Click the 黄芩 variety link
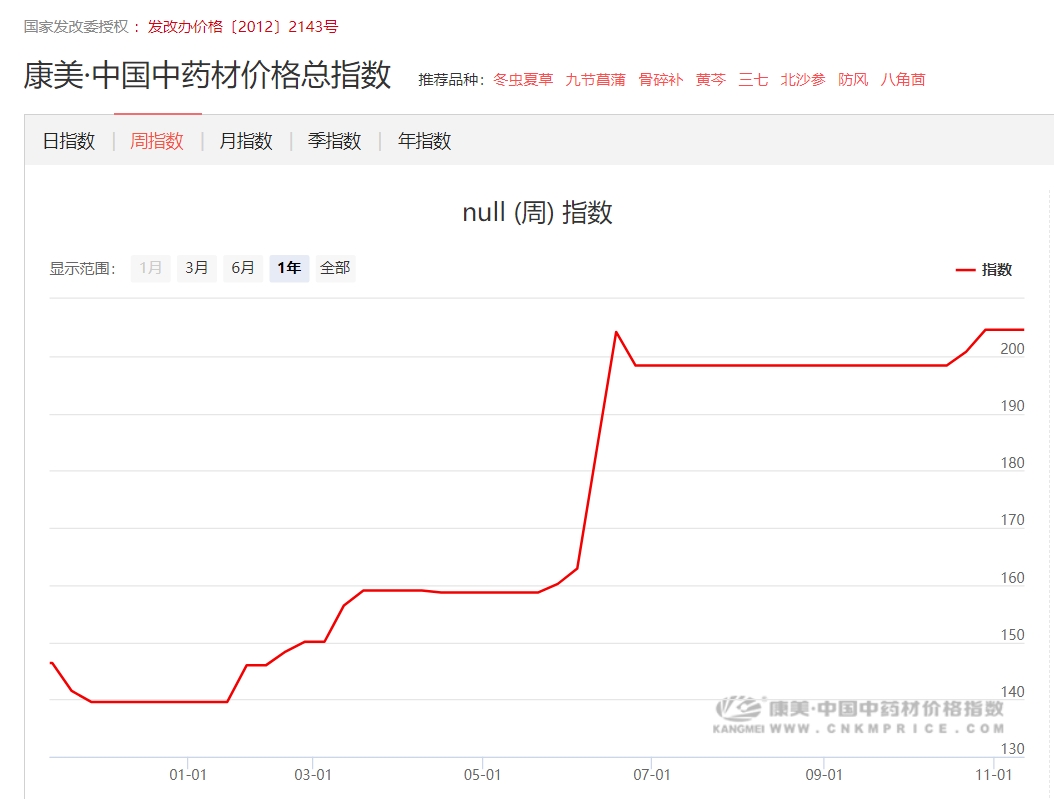The height and width of the screenshot is (799, 1054). [710, 80]
